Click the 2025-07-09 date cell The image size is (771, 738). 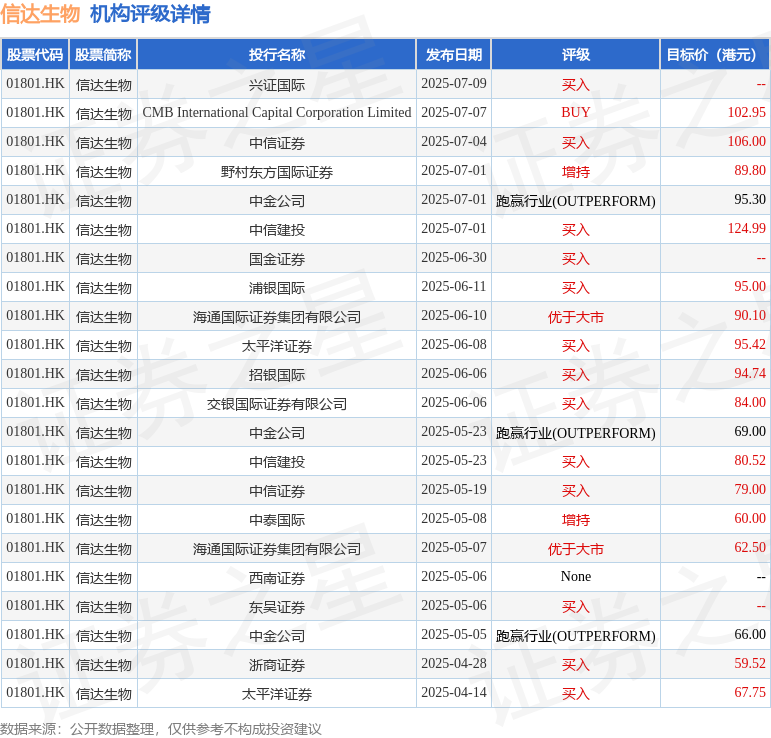point(454,84)
